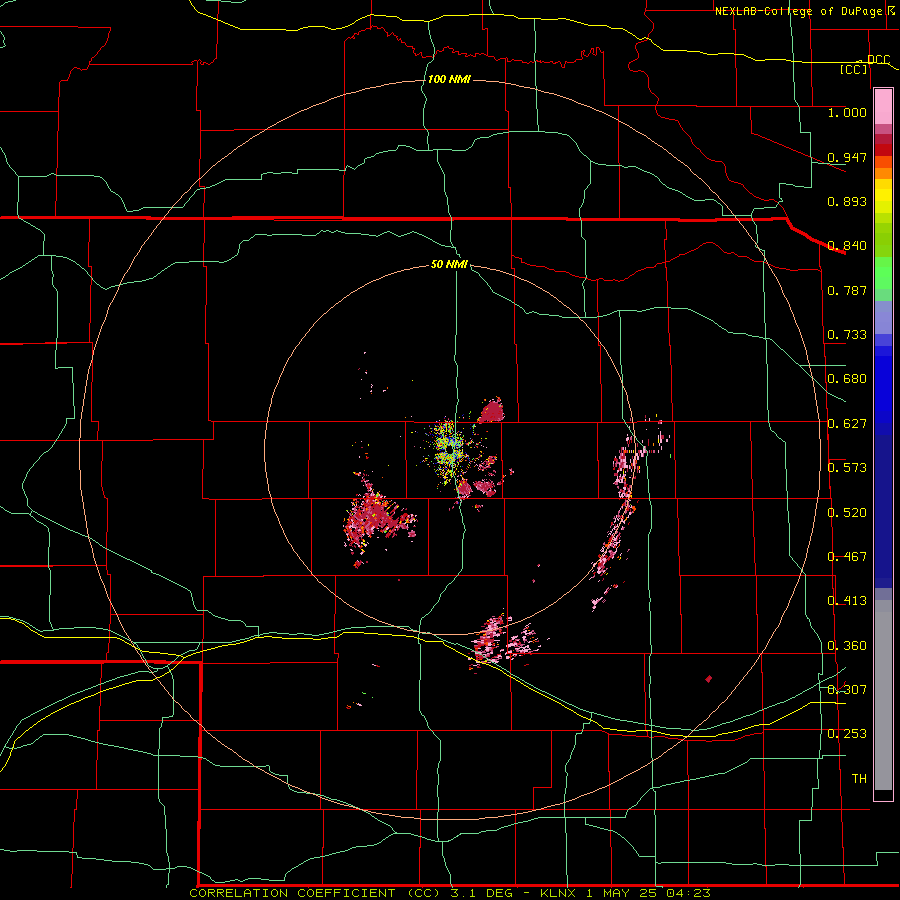Click the 0.573 color scale value
This screenshot has height=900, width=900.
point(847,468)
